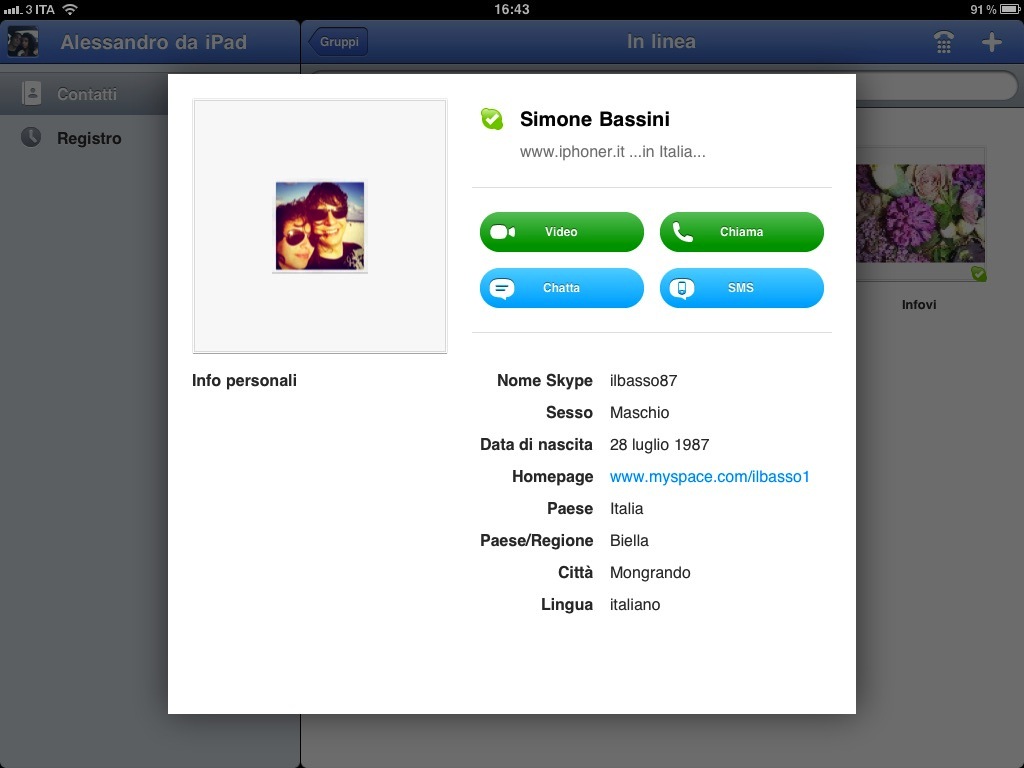Open Registro call history
1024x768 pixels.
[x=84, y=138]
